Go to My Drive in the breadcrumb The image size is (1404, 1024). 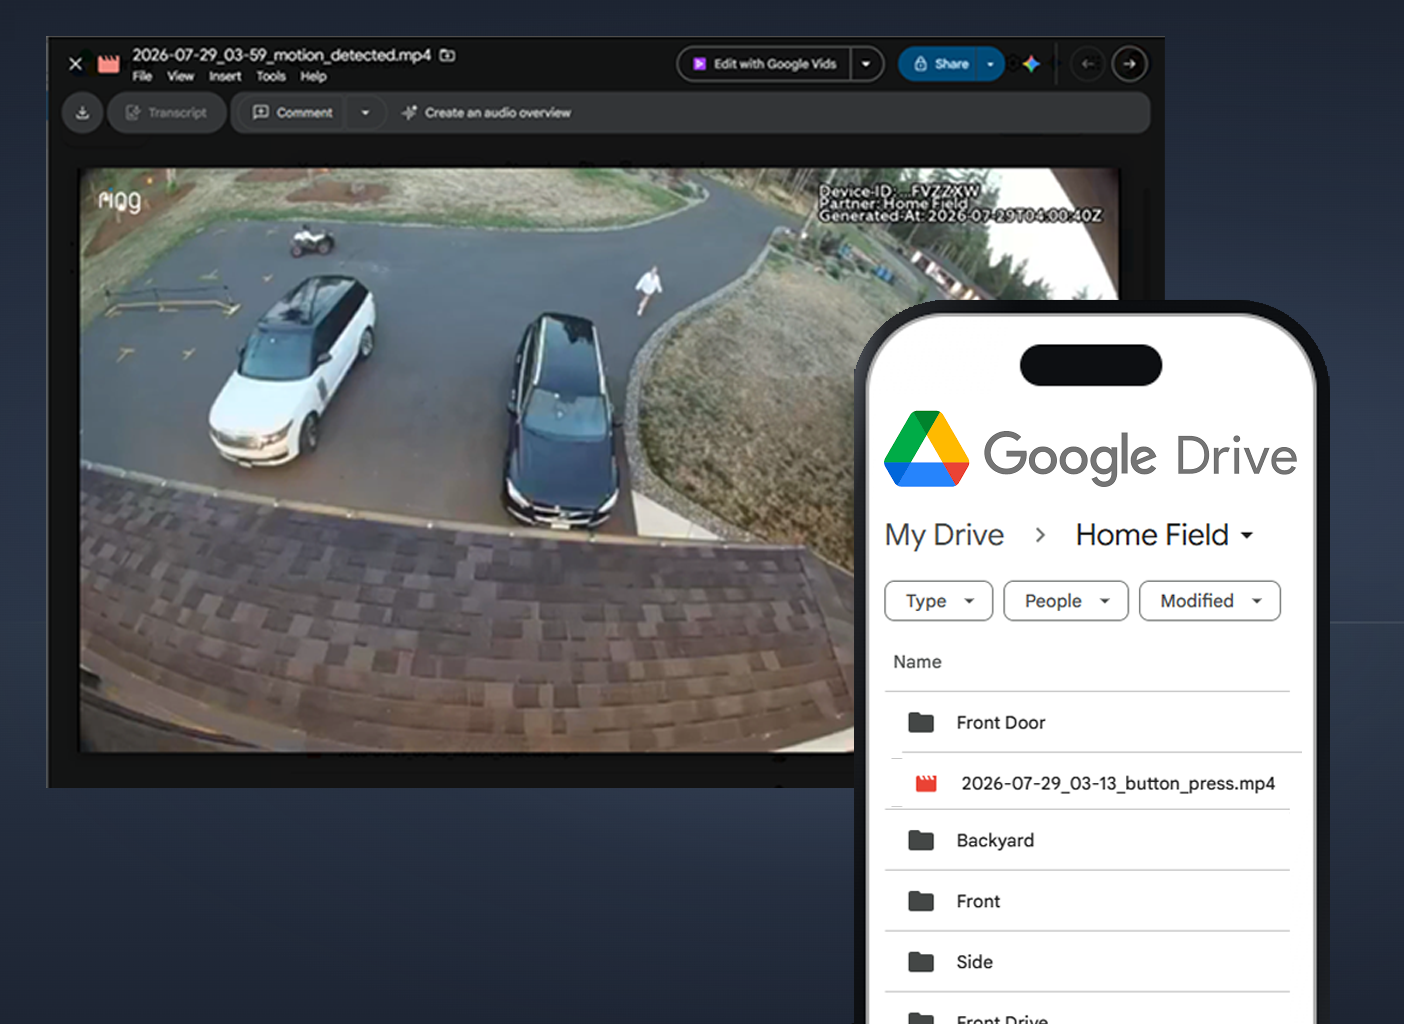pyautogui.click(x=944, y=535)
